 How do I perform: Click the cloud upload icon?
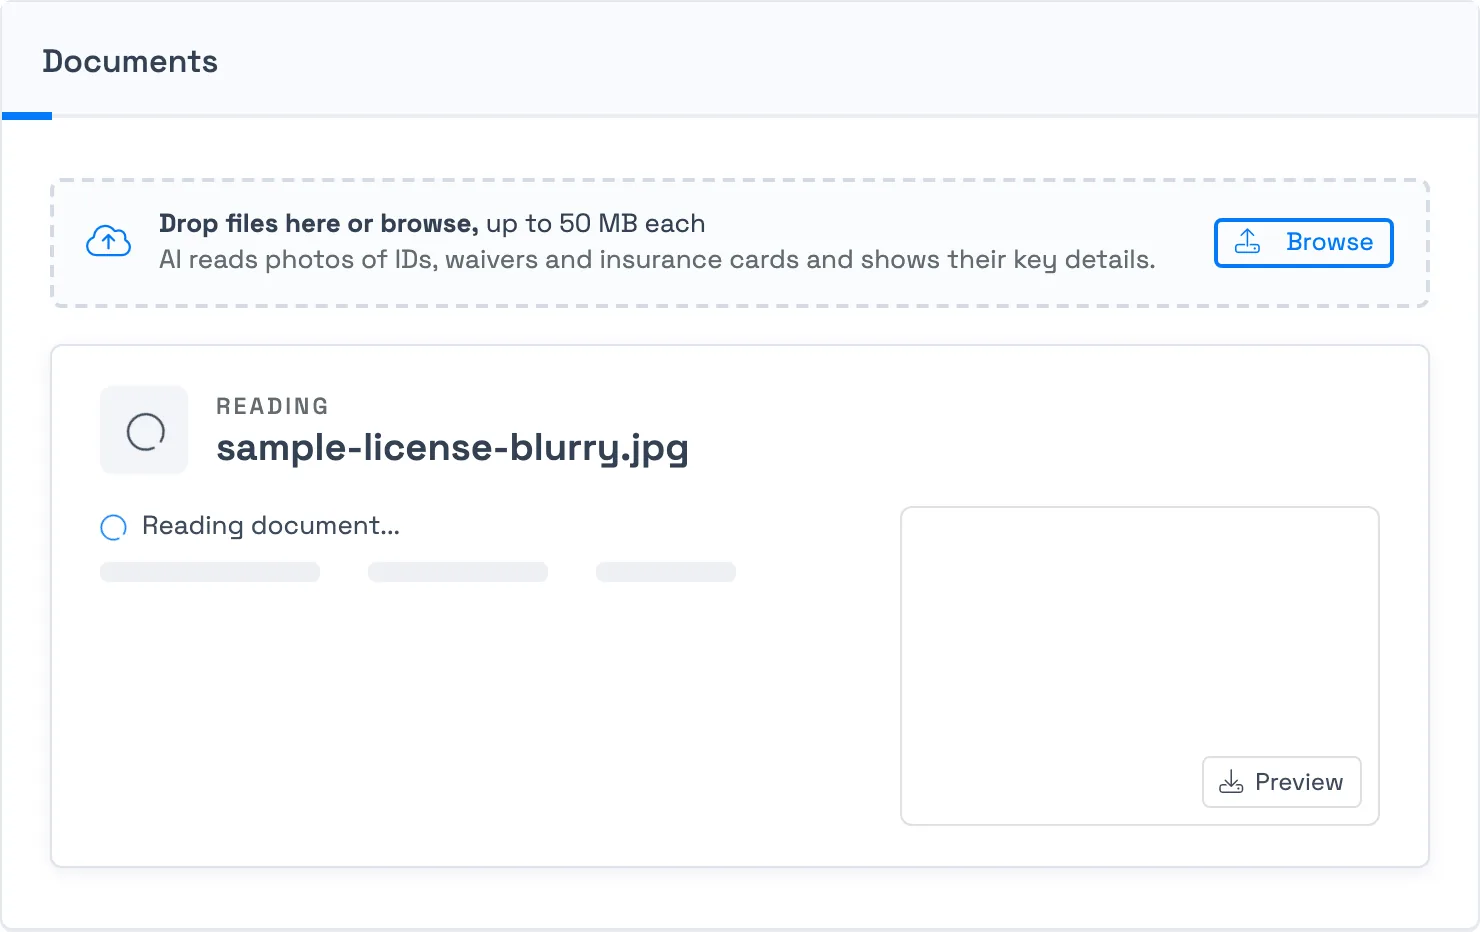108,242
